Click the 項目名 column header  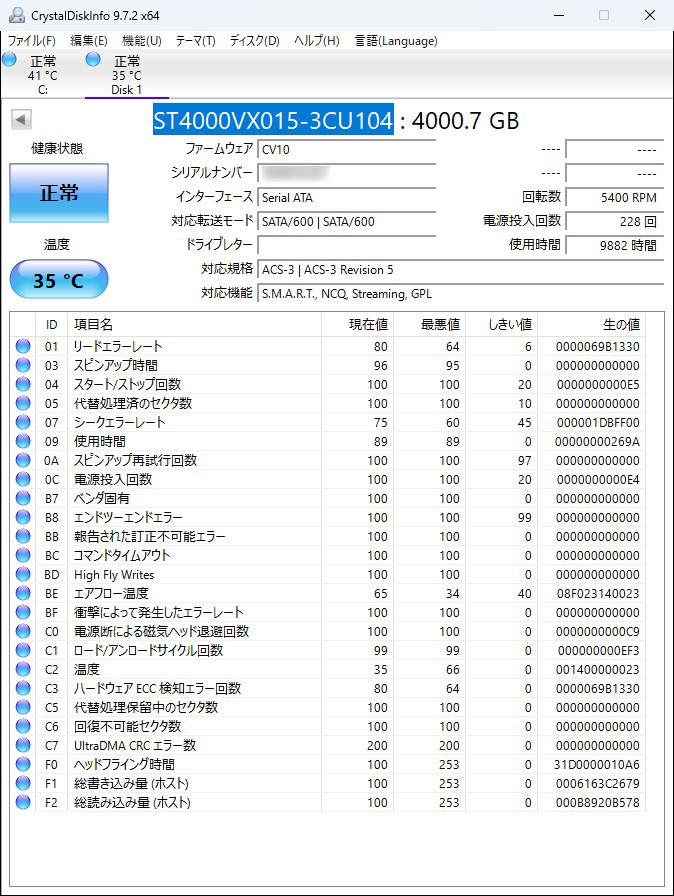point(194,325)
